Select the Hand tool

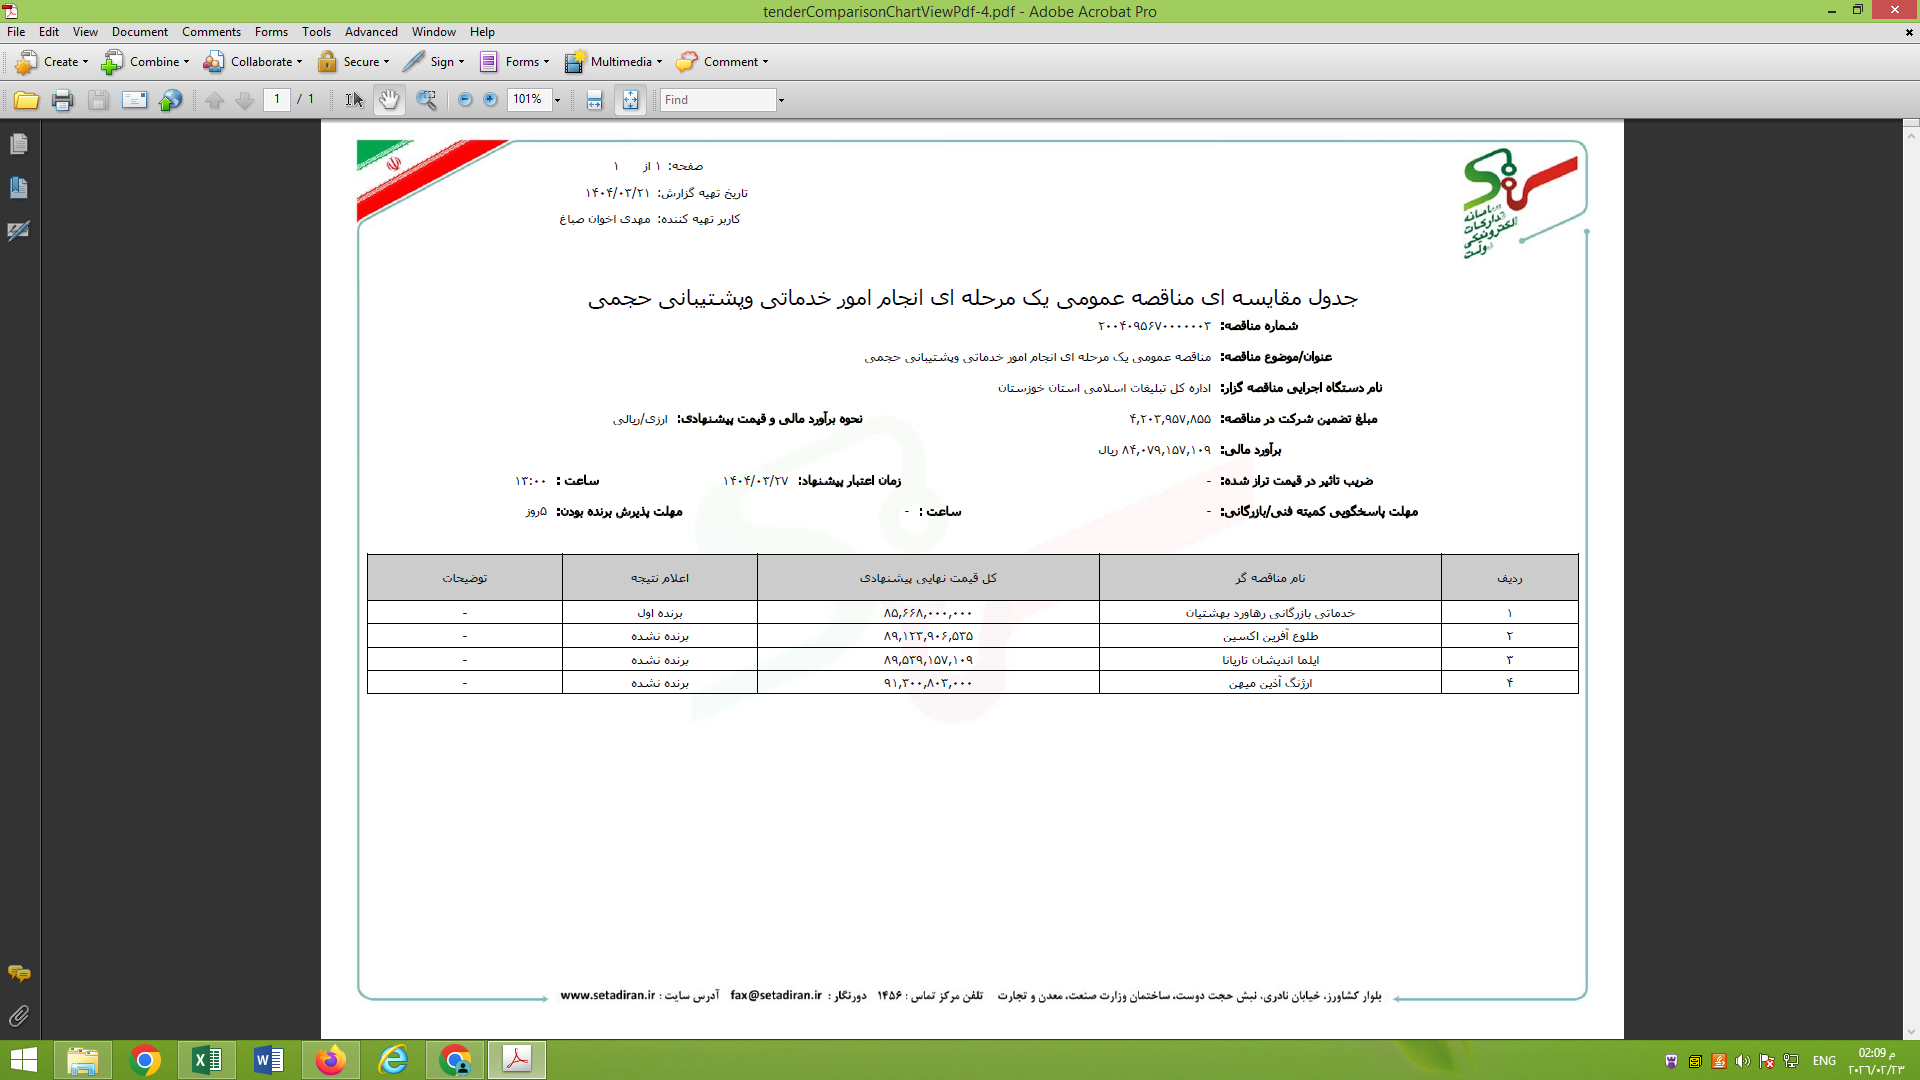[389, 100]
